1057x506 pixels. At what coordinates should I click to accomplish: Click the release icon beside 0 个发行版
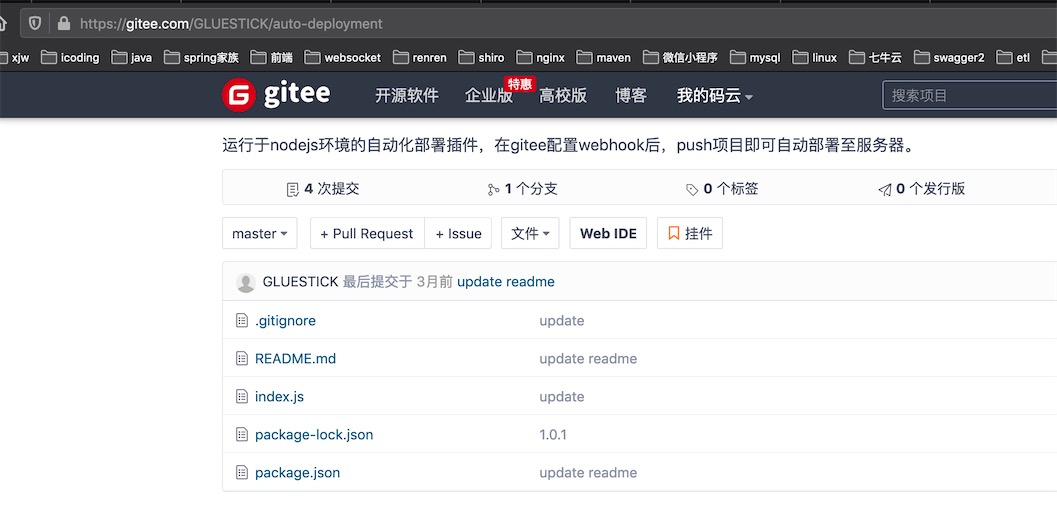click(x=884, y=189)
